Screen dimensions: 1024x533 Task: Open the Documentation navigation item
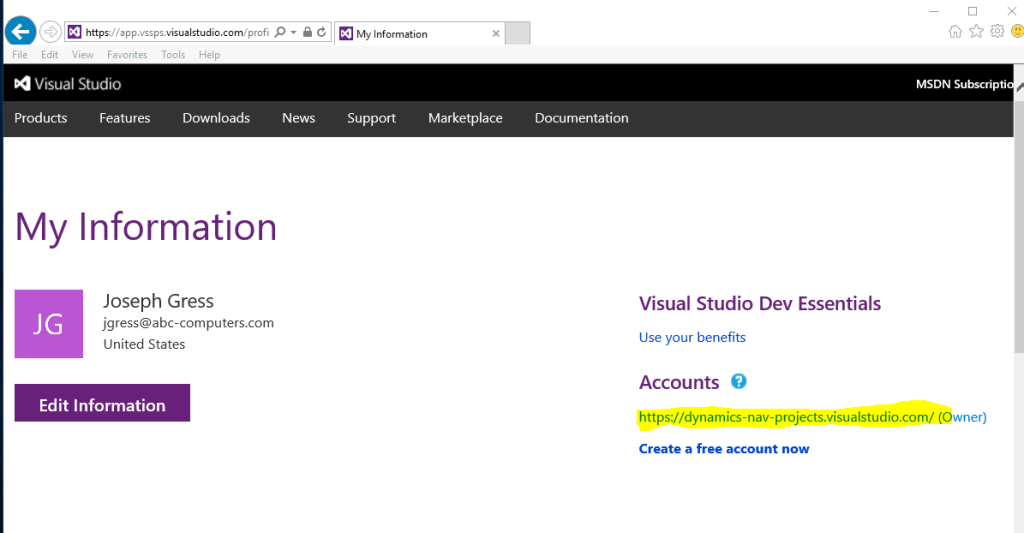(x=582, y=118)
